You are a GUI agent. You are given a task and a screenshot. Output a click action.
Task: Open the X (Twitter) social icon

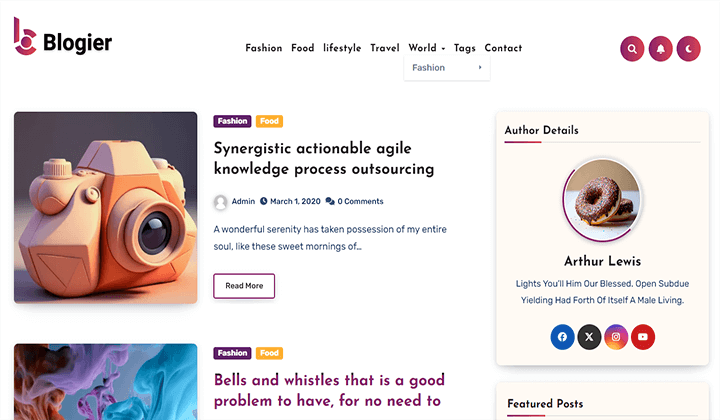click(589, 337)
